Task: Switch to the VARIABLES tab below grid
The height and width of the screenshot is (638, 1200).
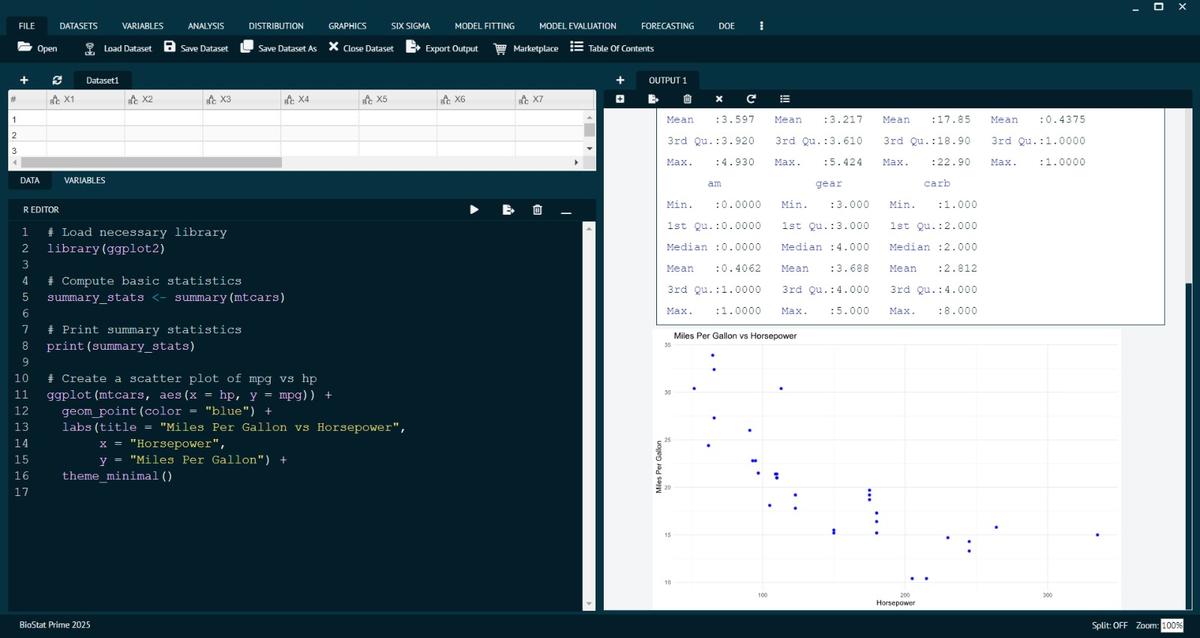Action: click(84, 181)
